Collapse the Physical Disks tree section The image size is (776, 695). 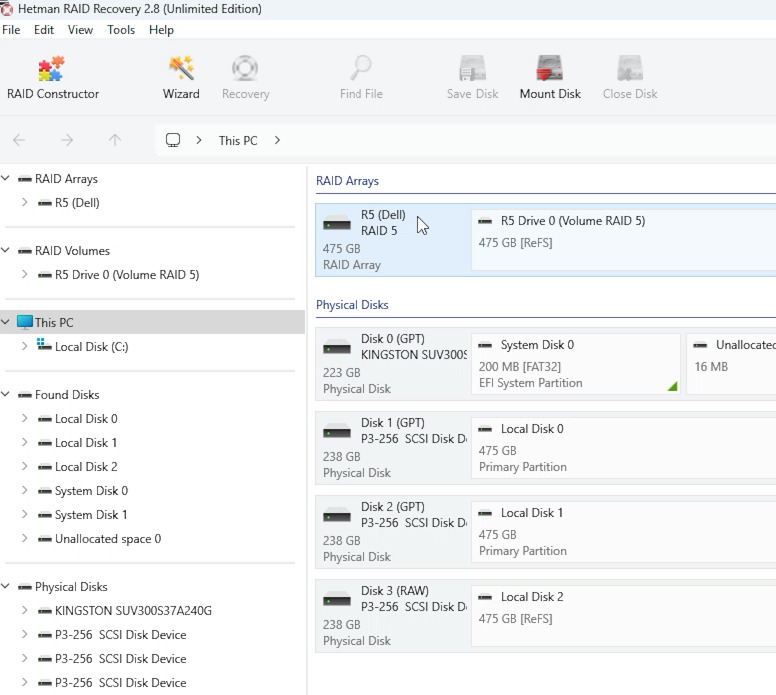[5, 586]
